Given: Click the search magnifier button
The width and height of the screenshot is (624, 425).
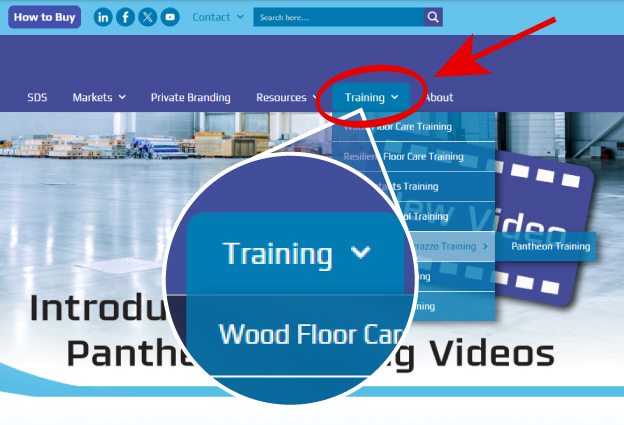Looking at the screenshot, I should pyautogui.click(x=433, y=17).
